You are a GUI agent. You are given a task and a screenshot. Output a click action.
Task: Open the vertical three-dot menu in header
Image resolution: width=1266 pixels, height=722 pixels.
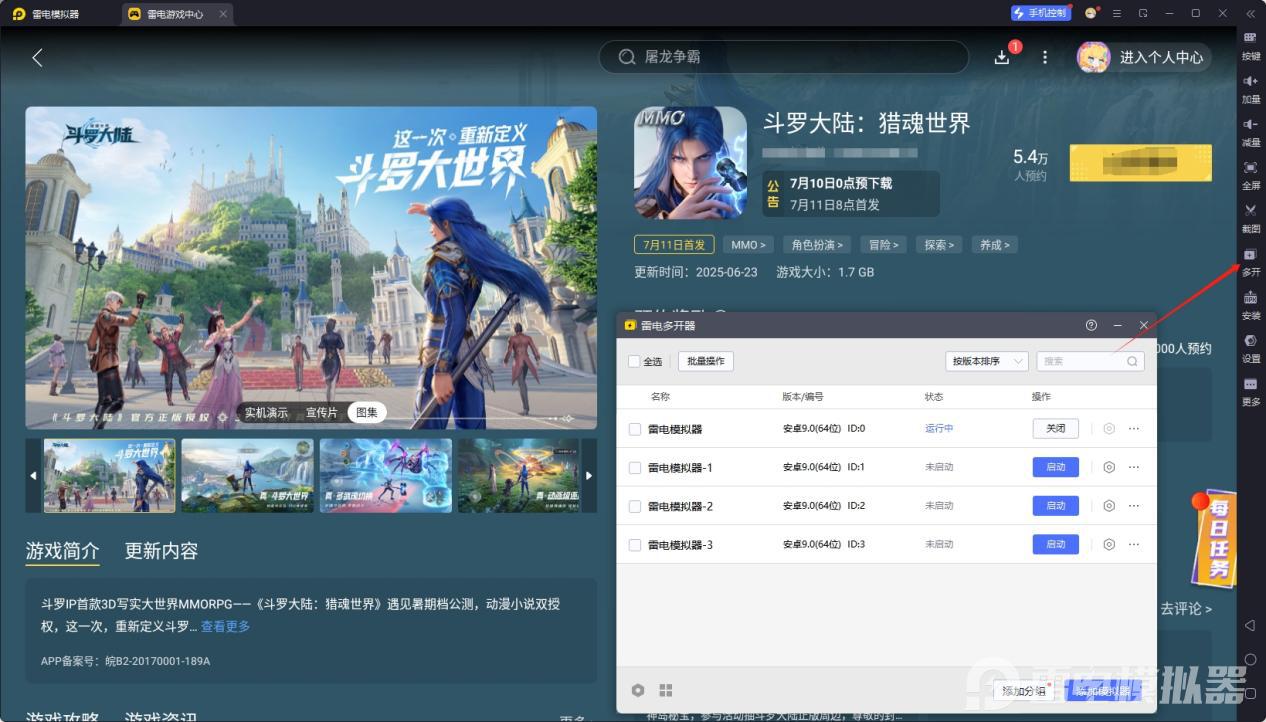(1045, 57)
